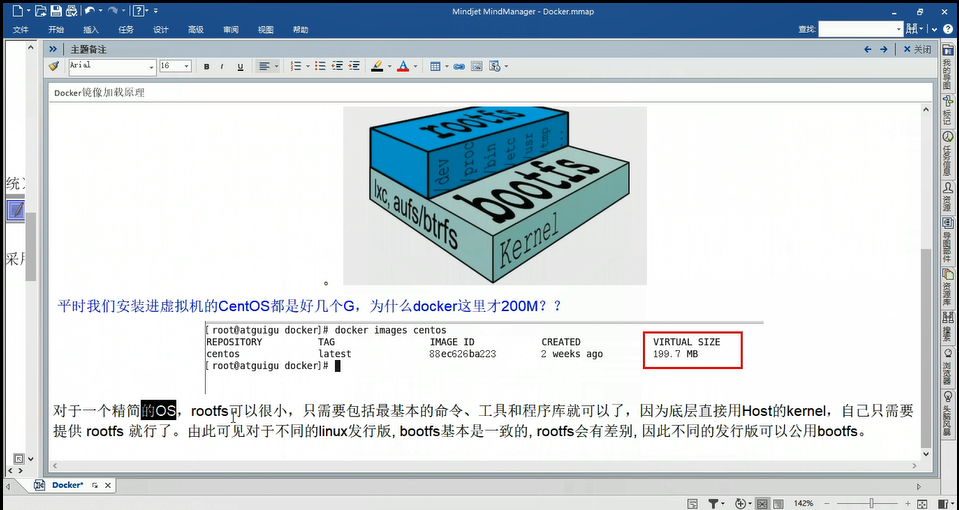Open the help question mark top right
Viewport: 959px width, 510px height.
pyautogui.click(x=949, y=29)
